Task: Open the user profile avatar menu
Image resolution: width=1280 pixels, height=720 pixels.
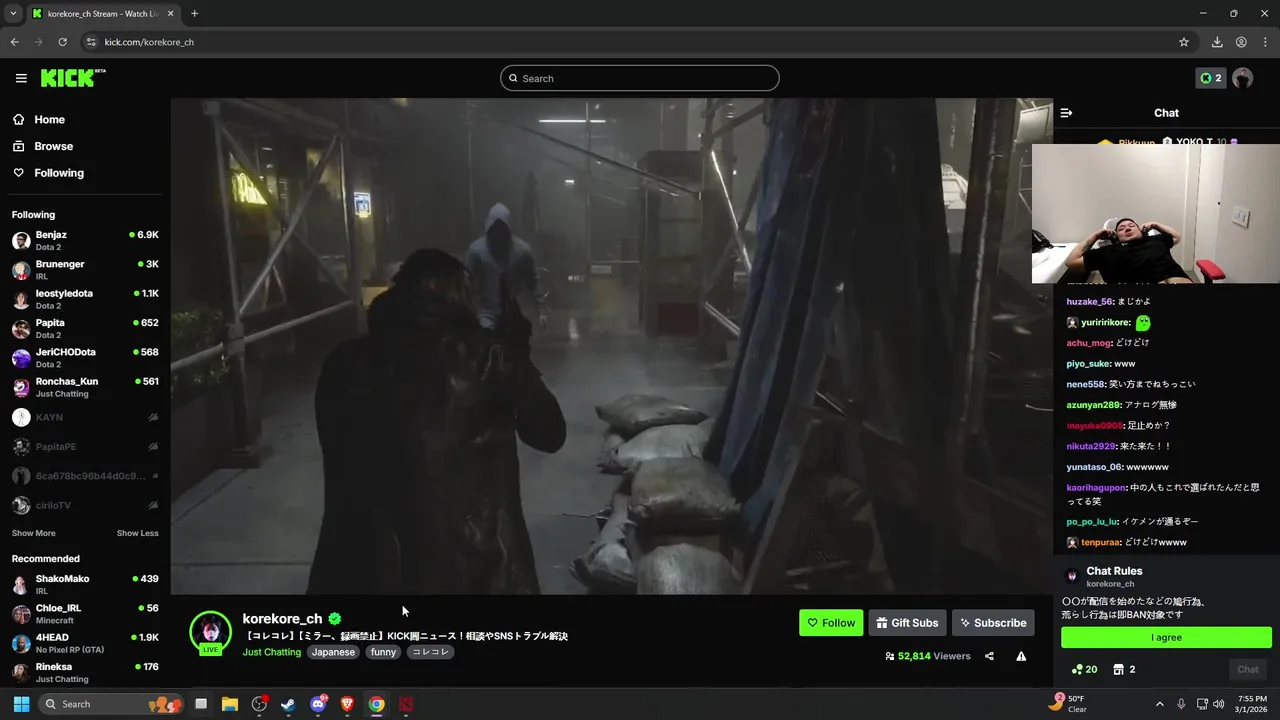Action: [1243, 78]
